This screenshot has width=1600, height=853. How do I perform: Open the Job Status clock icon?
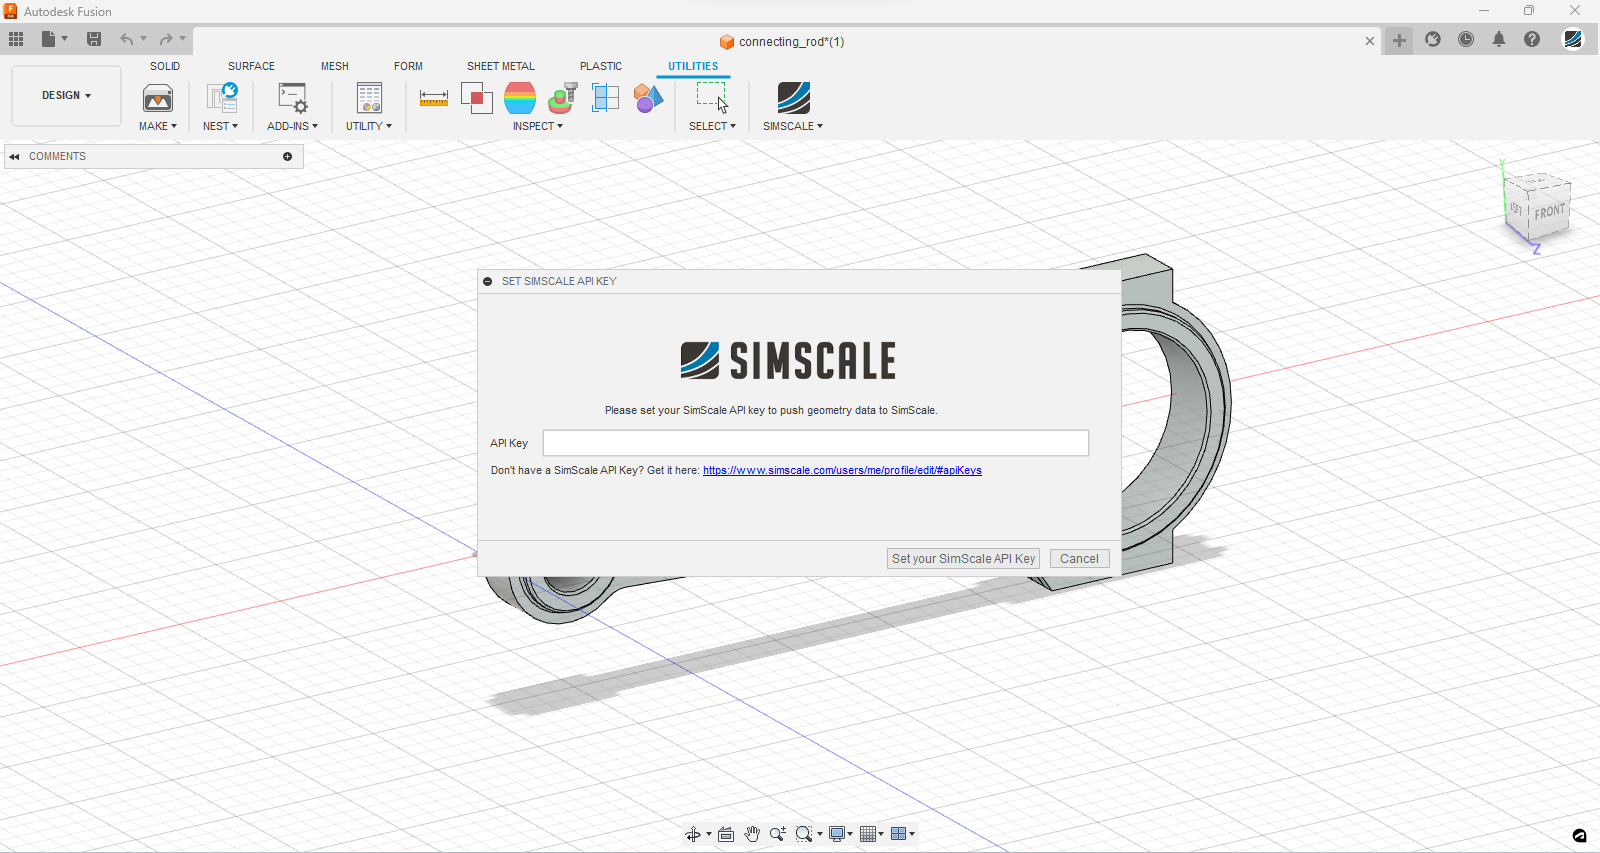tap(1466, 39)
